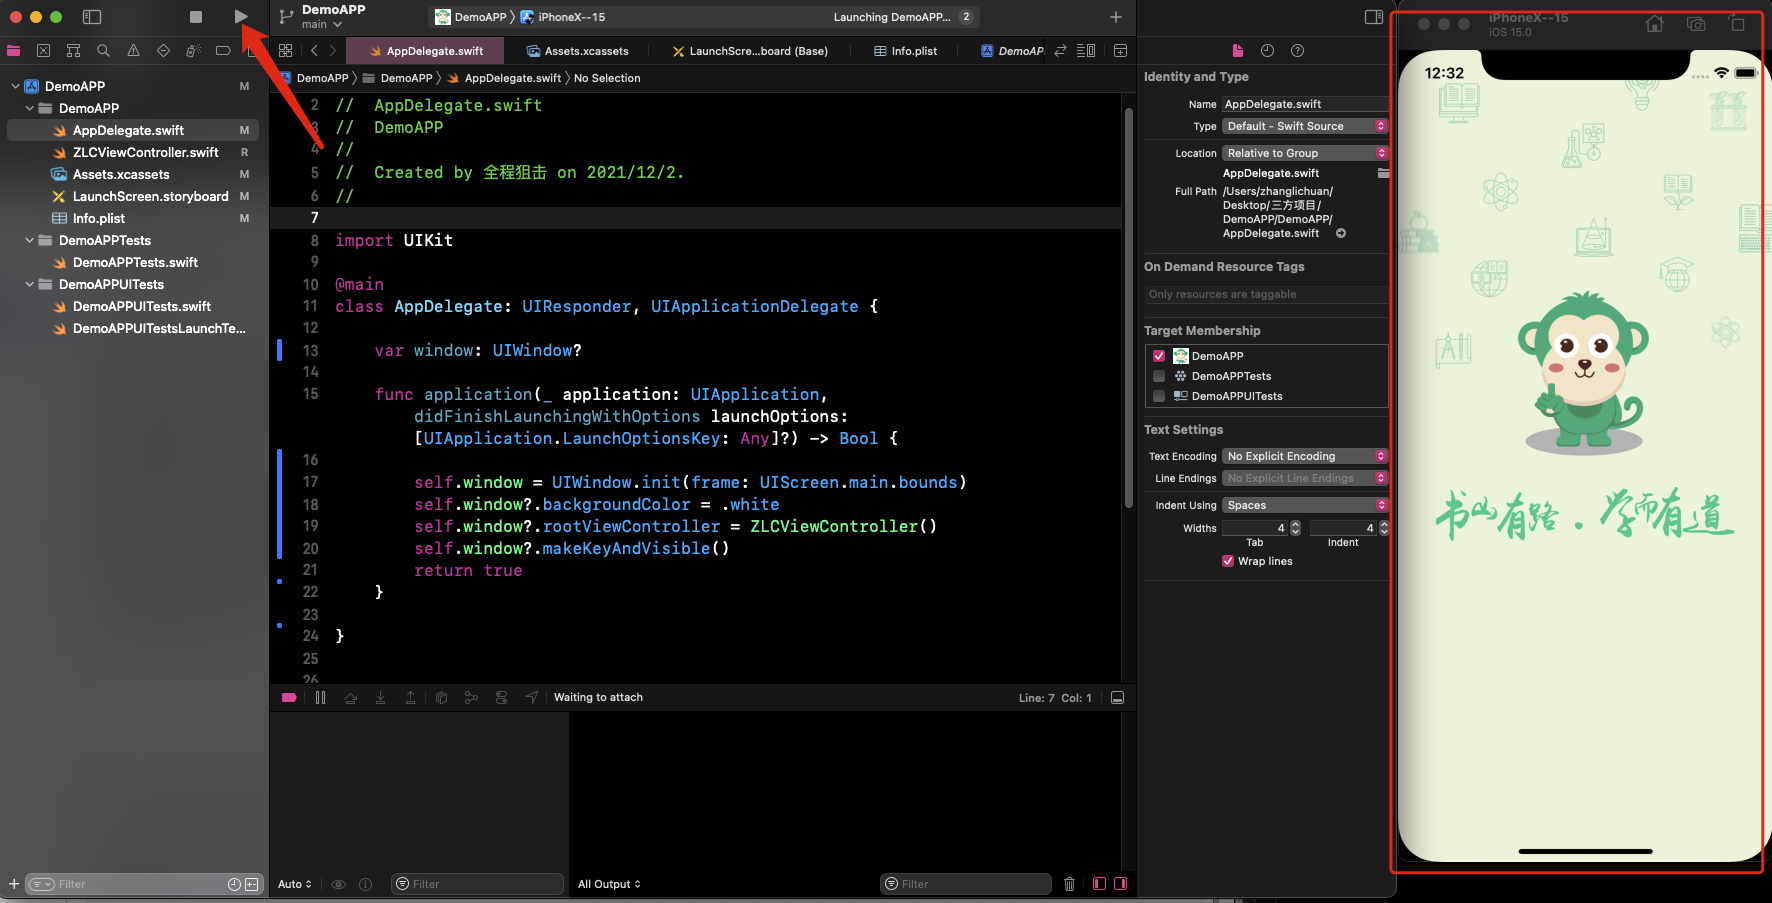
Task: Take a simulator screenshot
Action: 1696,24
